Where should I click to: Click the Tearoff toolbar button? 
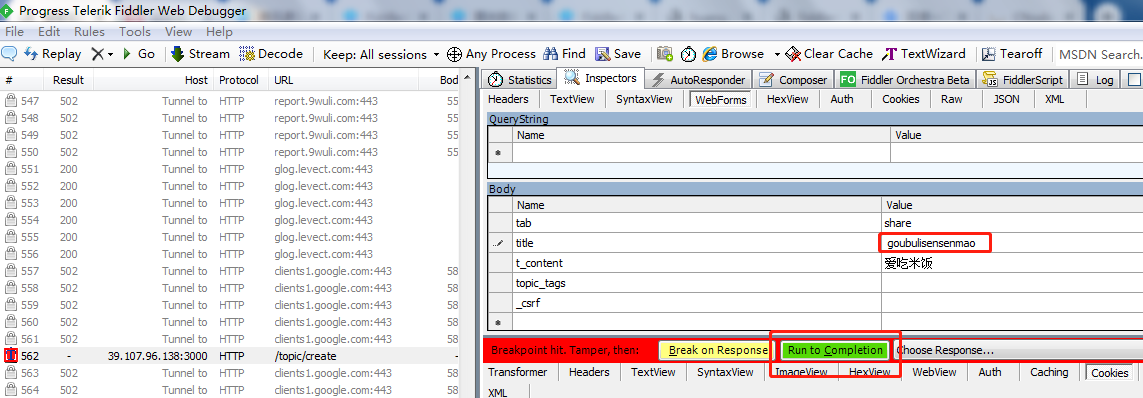point(1012,54)
